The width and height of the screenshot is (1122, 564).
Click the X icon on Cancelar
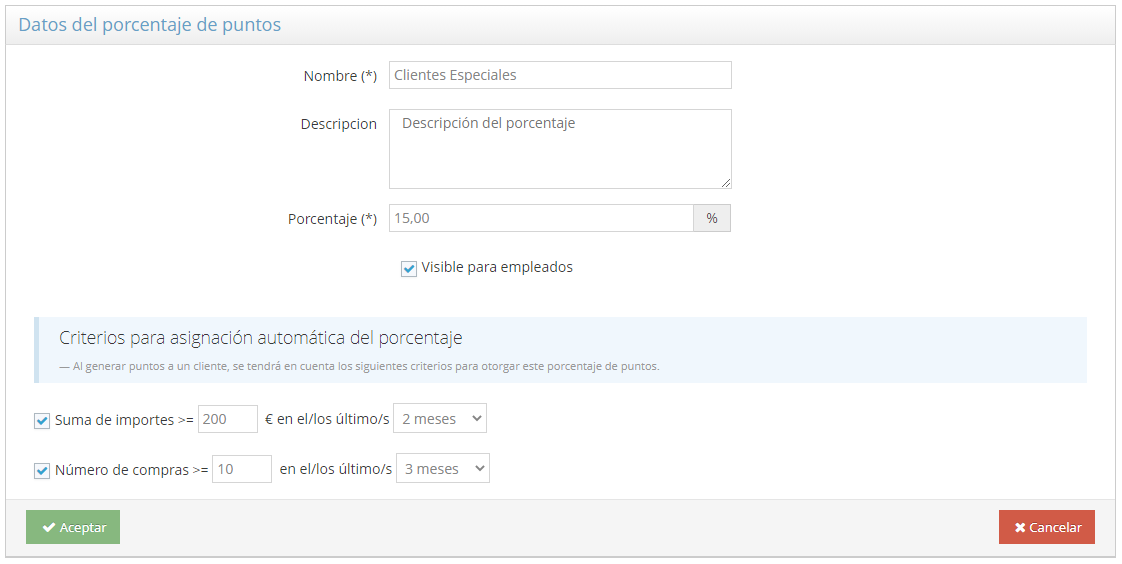point(1020,528)
